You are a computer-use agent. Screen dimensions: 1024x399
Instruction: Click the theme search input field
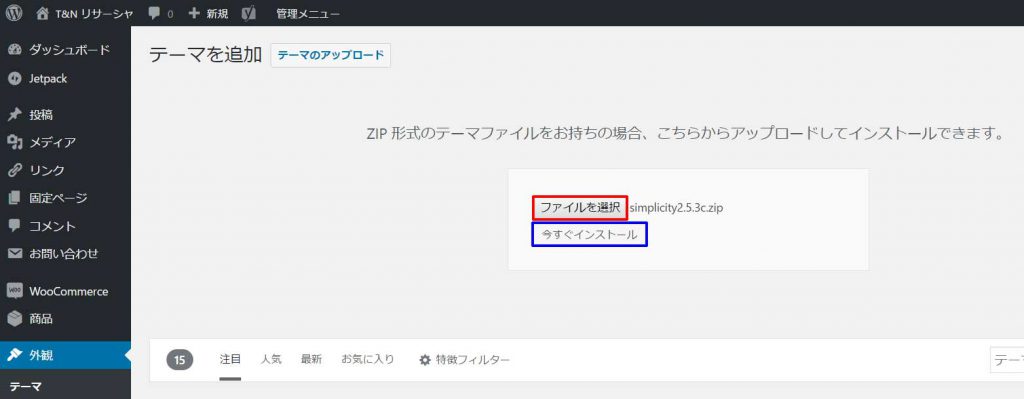pos(1007,360)
